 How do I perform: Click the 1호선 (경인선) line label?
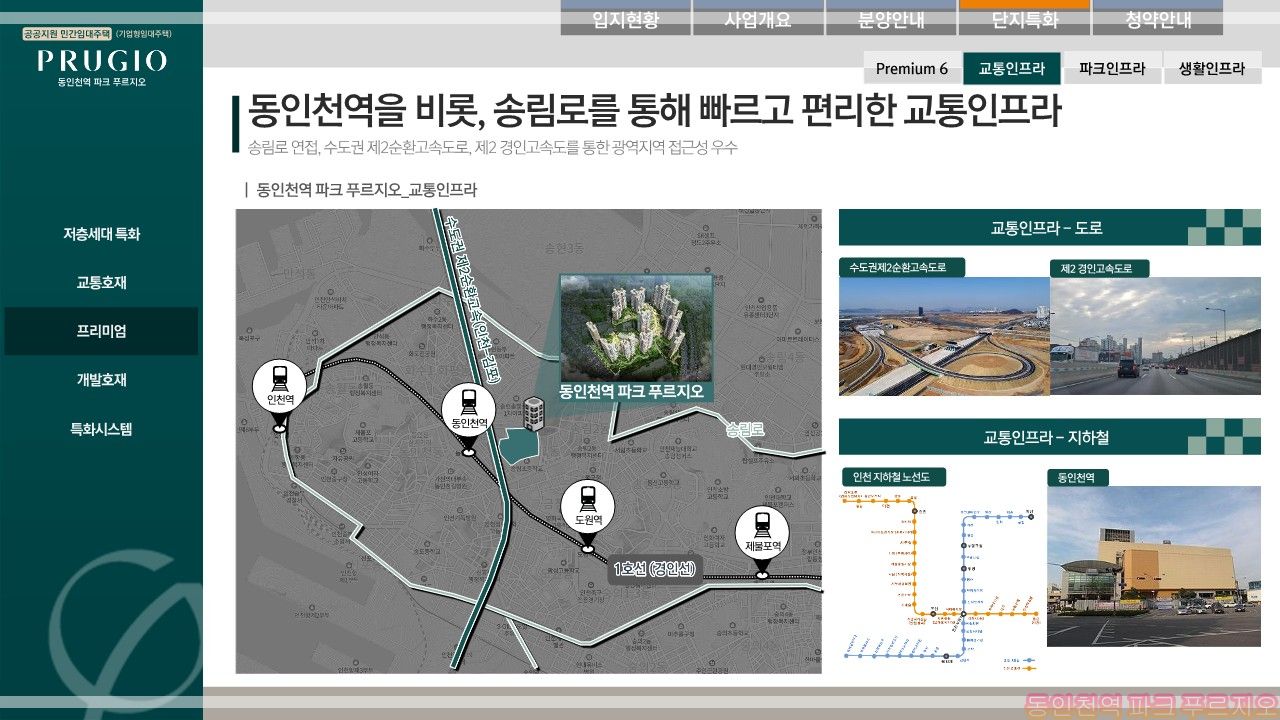pyautogui.click(x=657, y=570)
